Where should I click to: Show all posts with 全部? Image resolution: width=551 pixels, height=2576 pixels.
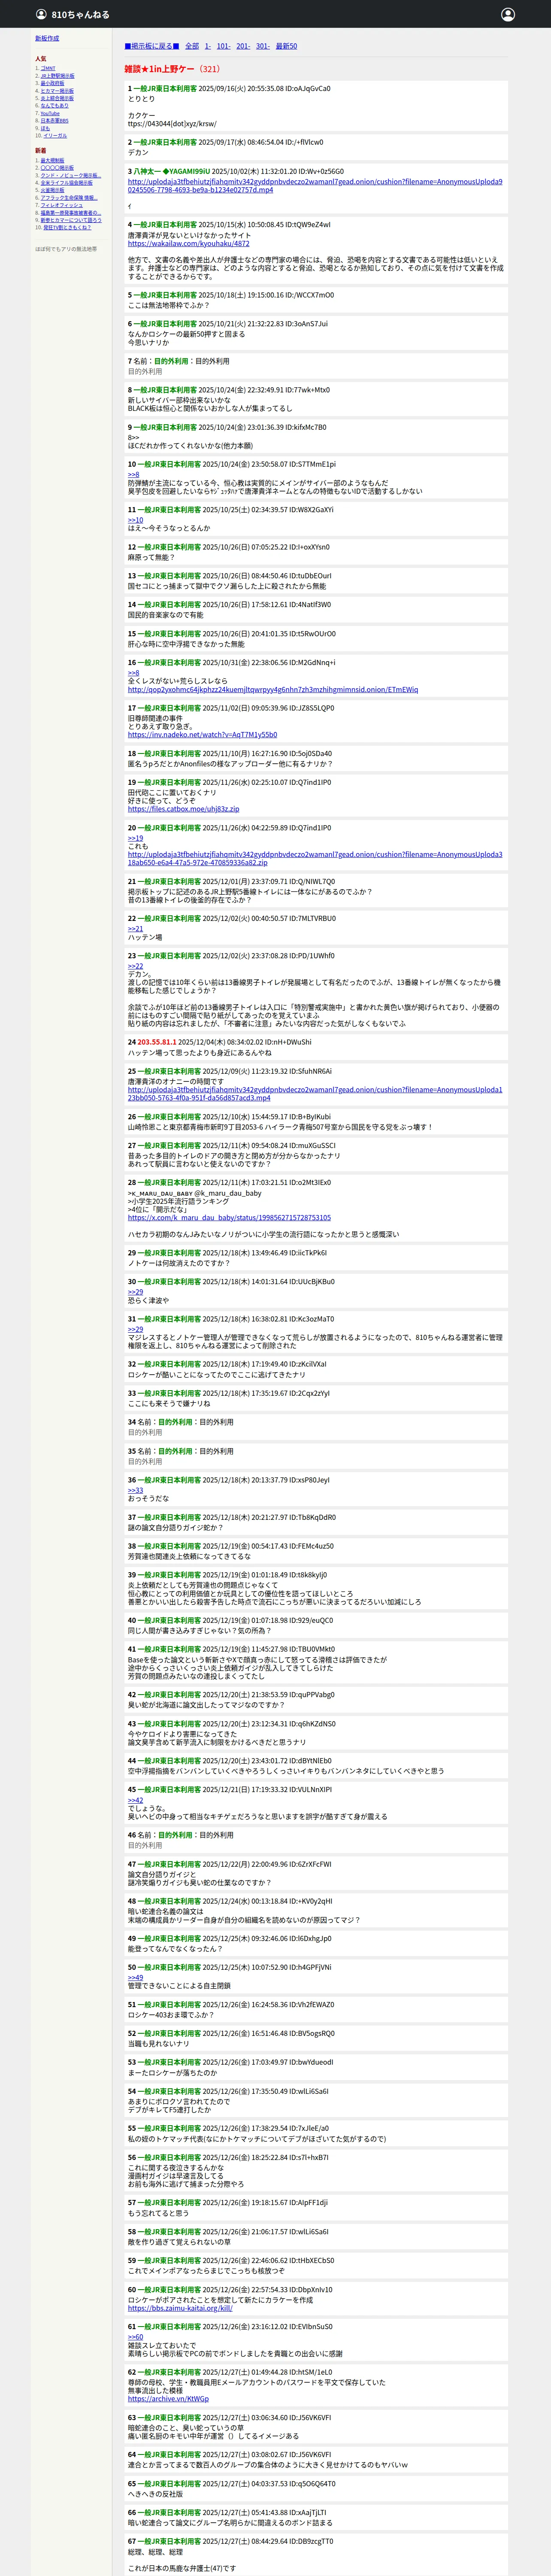pyautogui.click(x=192, y=46)
